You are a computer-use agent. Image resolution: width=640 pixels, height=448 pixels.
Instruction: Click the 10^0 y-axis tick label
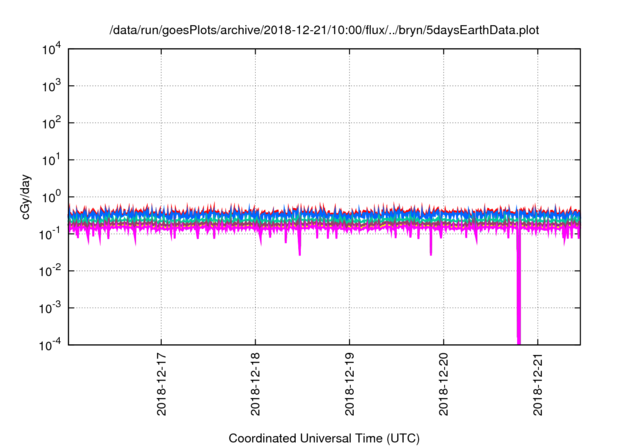pos(51,197)
